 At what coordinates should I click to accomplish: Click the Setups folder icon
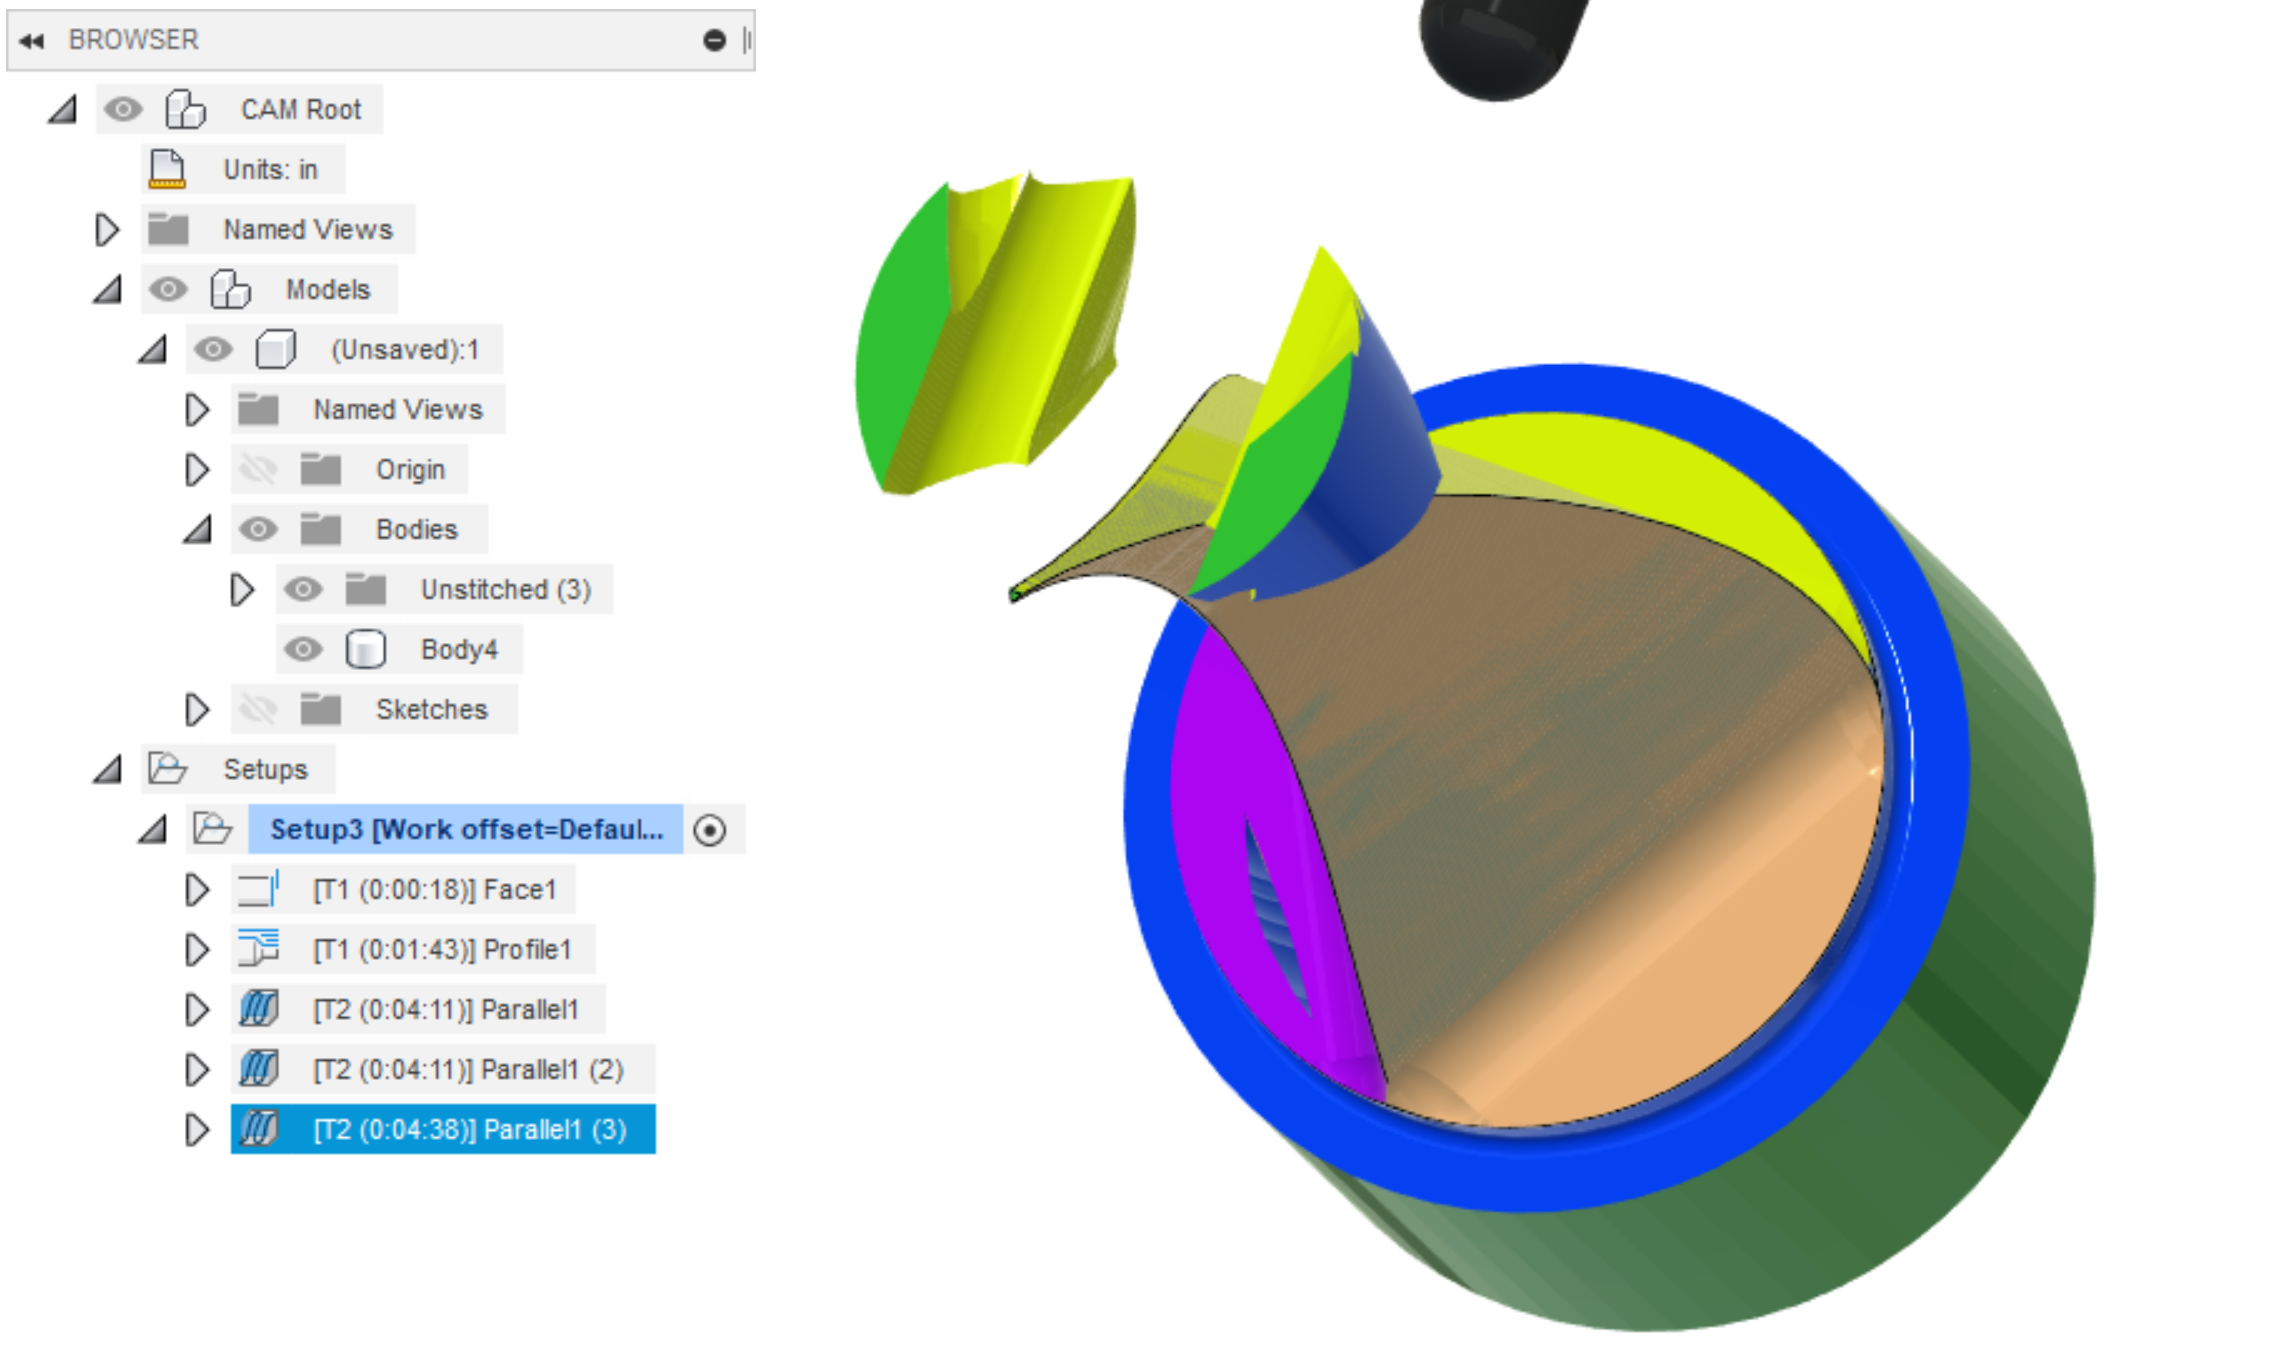[x=167, y=769]
